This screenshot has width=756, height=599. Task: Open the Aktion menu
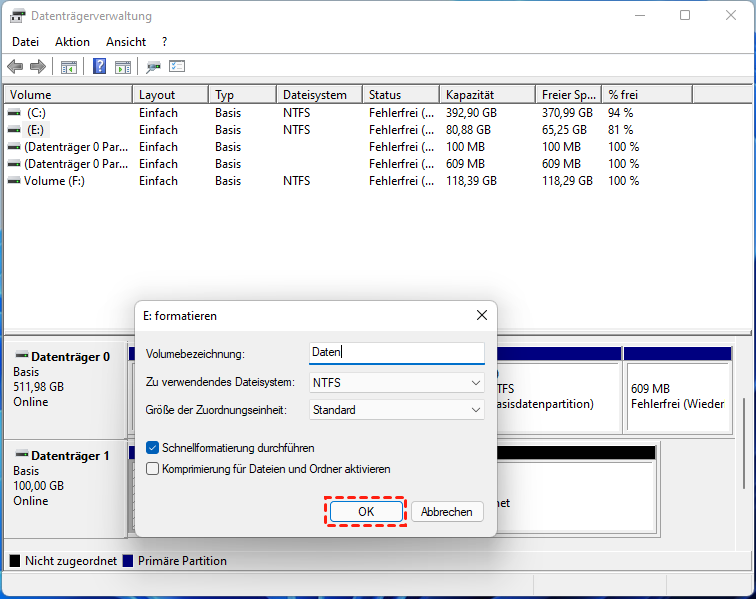(72, 42)
